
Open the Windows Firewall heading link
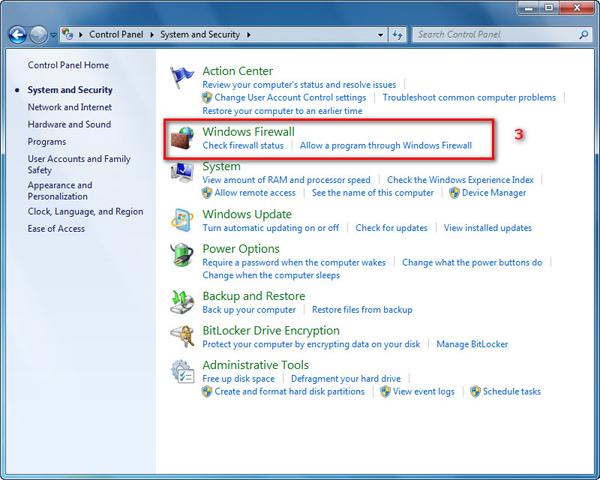(248, 132)
